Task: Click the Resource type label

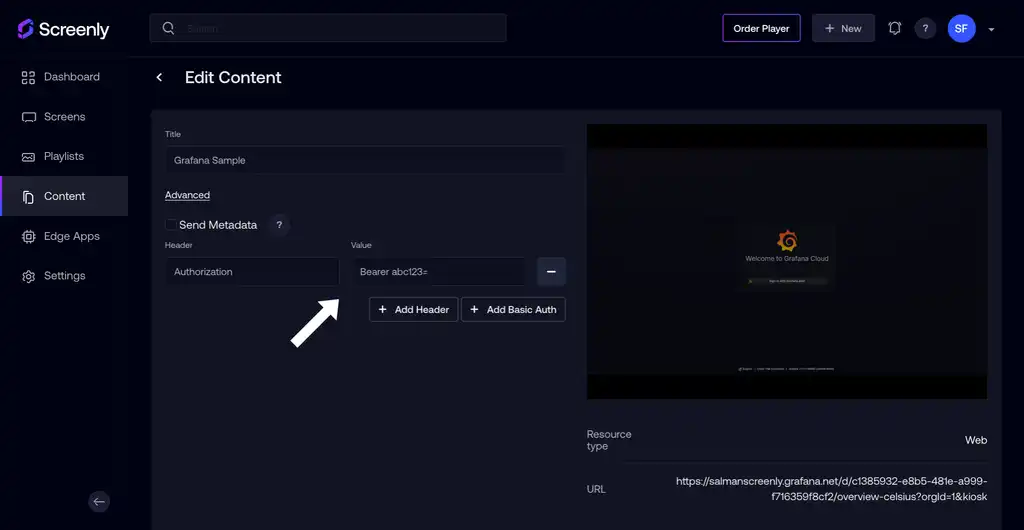Action: click(609, 440)
